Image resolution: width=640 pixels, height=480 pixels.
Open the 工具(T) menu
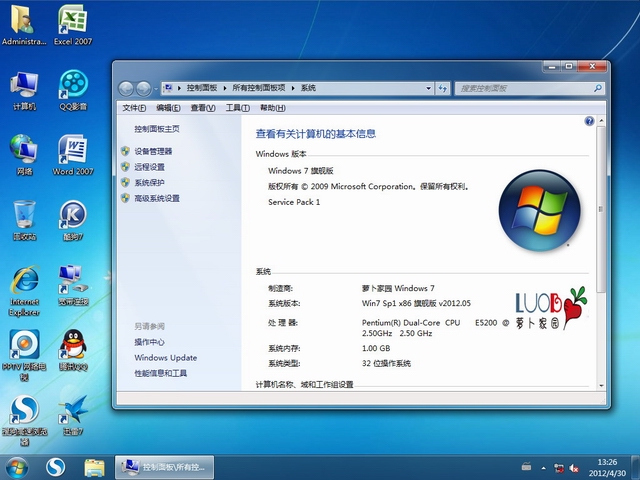pos(238,108)
